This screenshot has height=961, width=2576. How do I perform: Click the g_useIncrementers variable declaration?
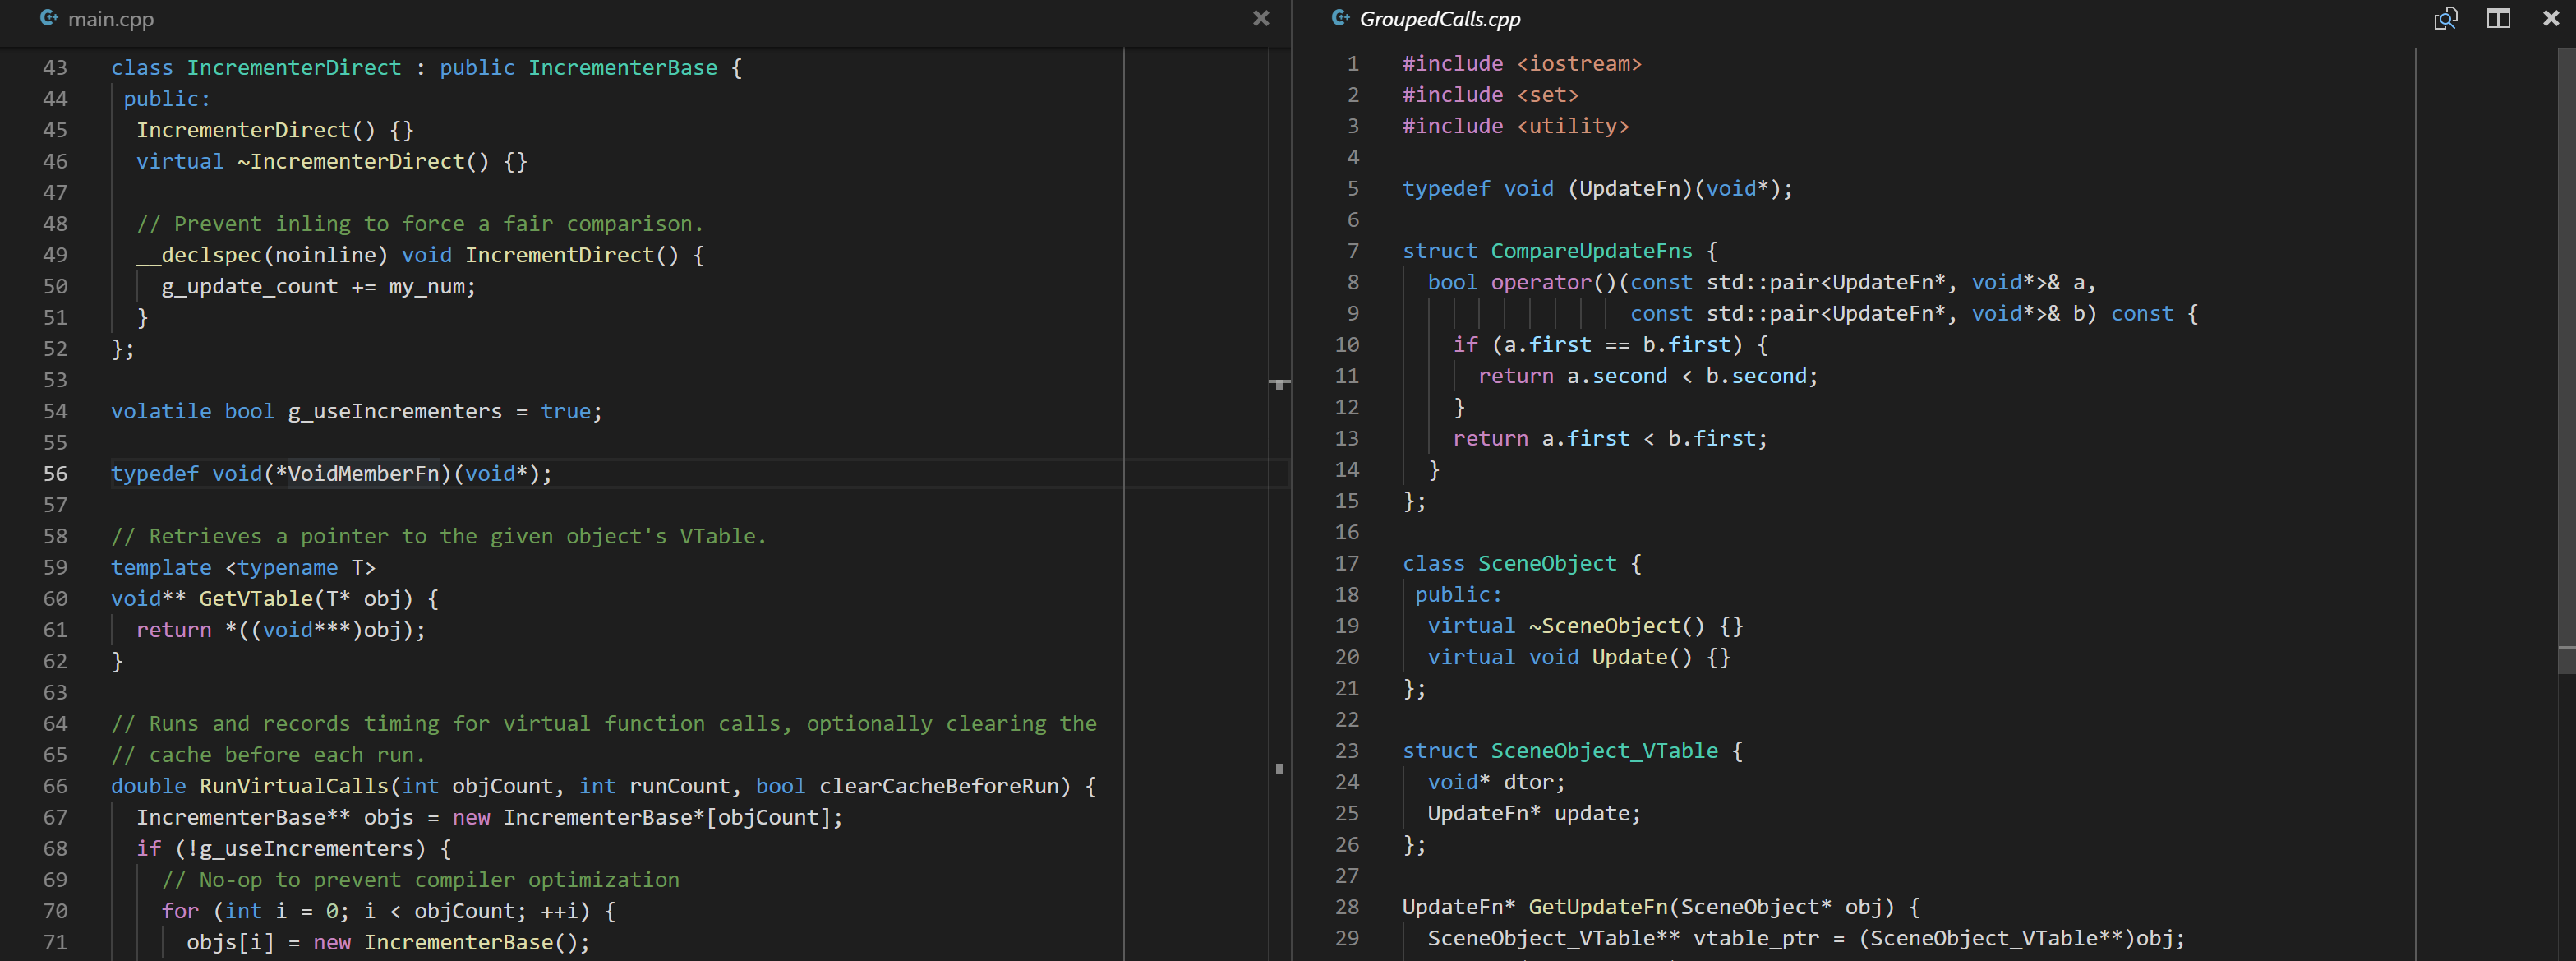click(x=395, y=412)
